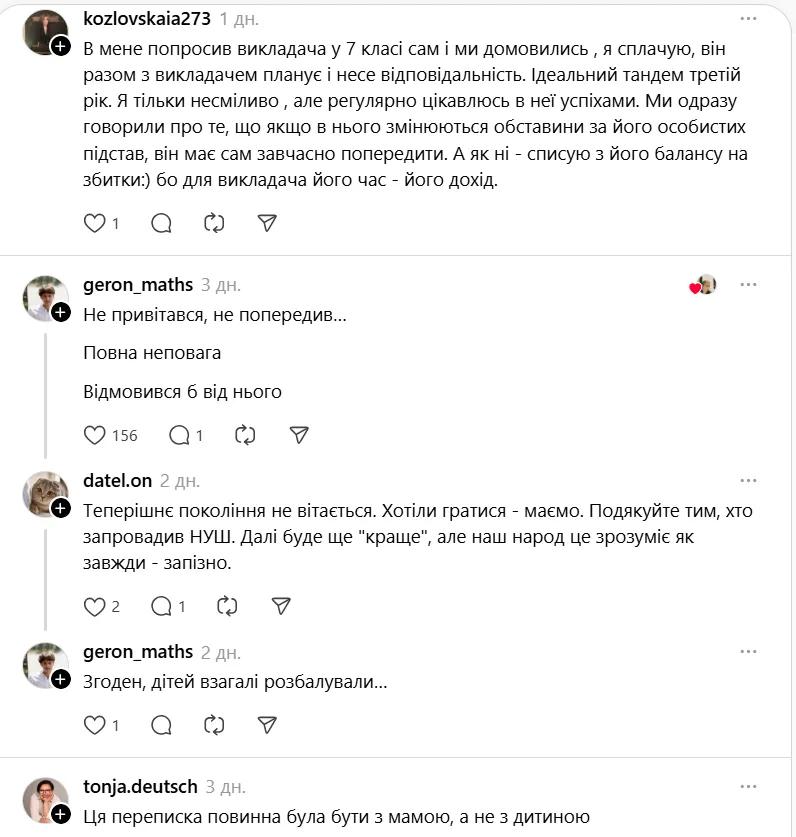Open more options for kozlovskaia273's comment
Viewport: 796px width, 837px height.
[x=748, y=19]
